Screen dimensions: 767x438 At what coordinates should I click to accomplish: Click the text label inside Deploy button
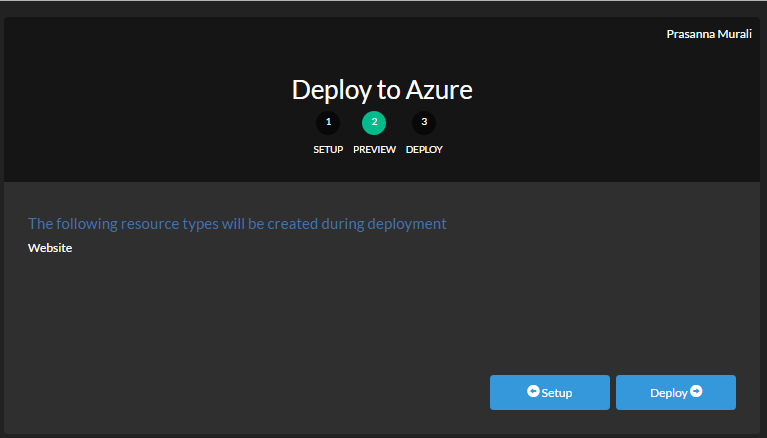[x=668, y=393]
